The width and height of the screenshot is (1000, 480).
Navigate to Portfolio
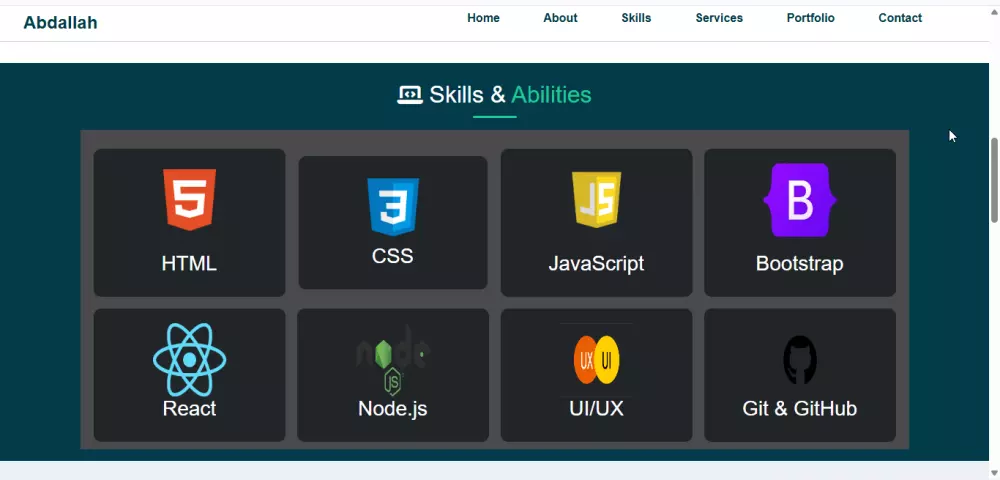tap(811, 18)
